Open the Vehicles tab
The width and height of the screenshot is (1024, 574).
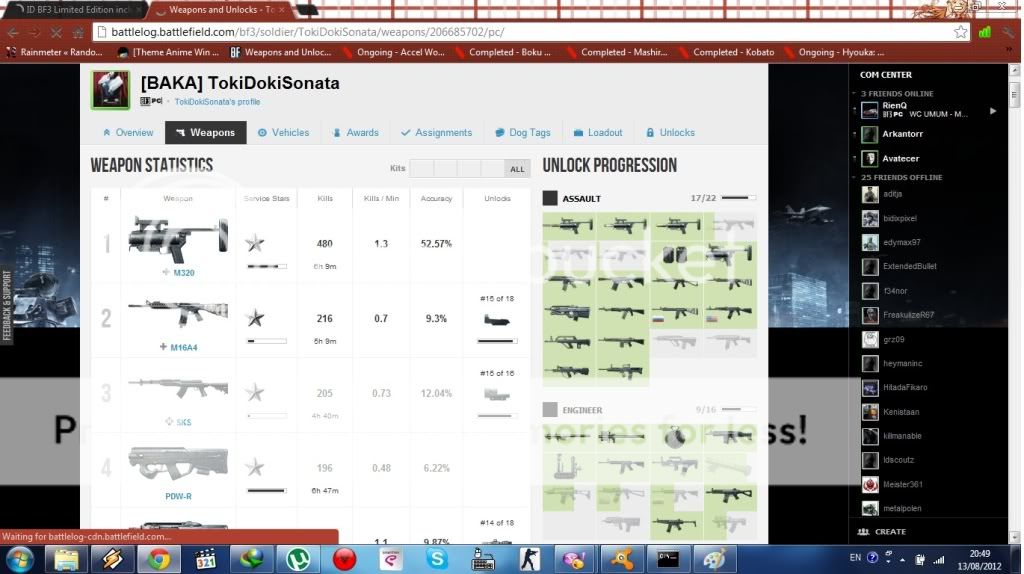(283, 133)
